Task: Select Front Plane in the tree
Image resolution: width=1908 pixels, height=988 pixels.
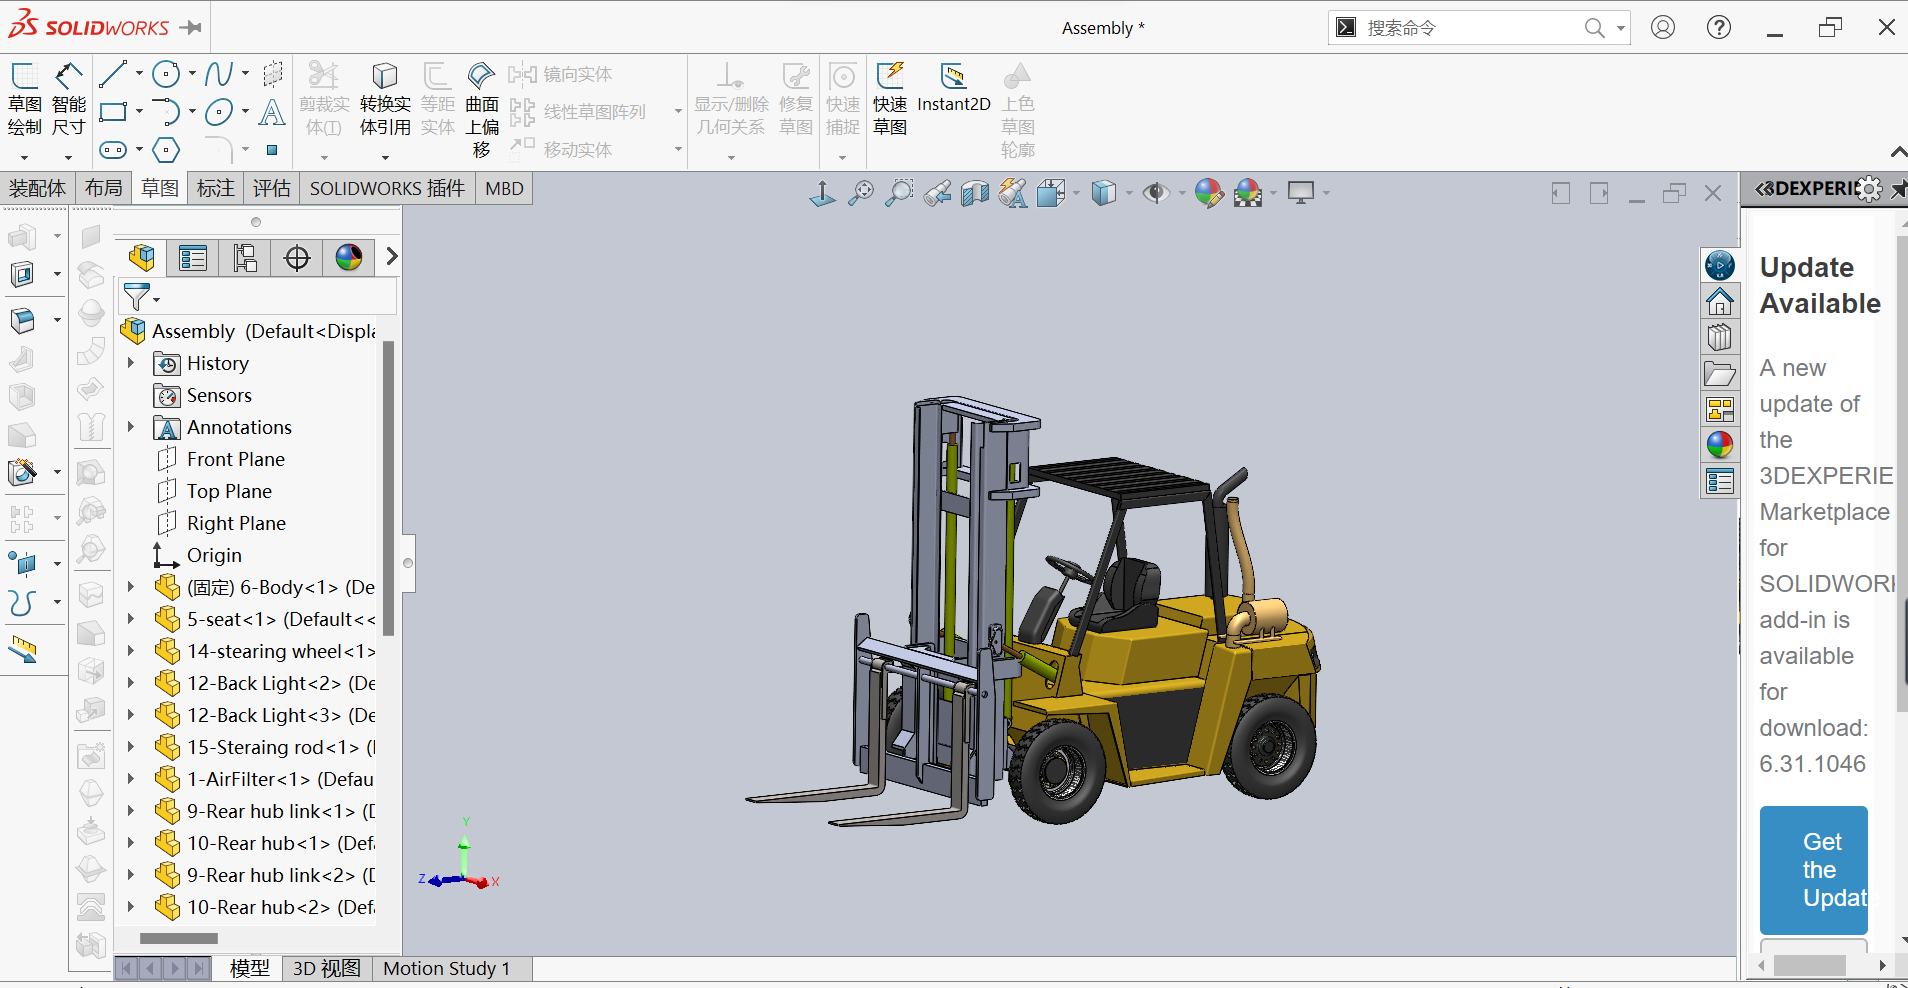Action: click(236, 459)
